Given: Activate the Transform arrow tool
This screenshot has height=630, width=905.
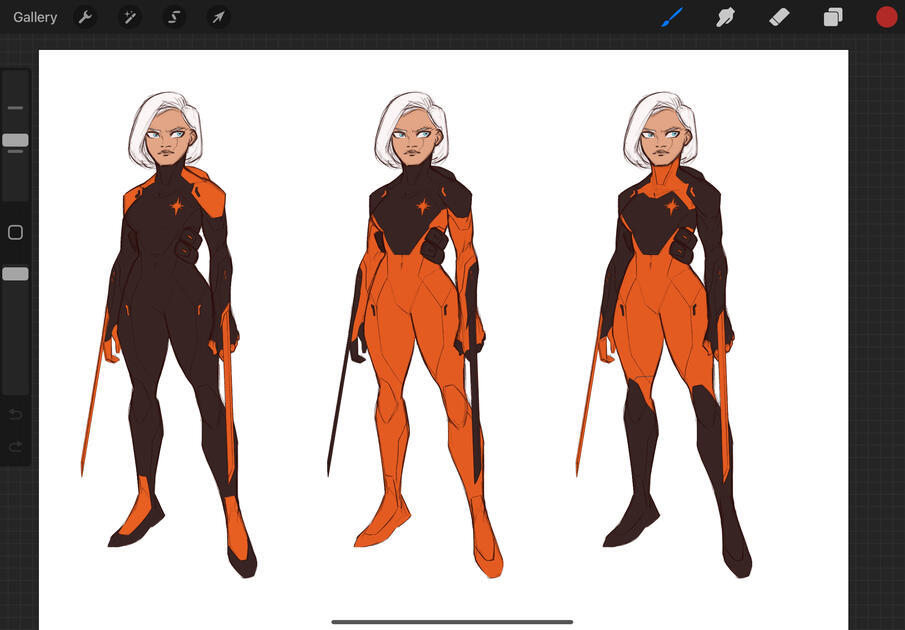Looking at the screenshot, I should pyautogui.click(x=218, y=17).
